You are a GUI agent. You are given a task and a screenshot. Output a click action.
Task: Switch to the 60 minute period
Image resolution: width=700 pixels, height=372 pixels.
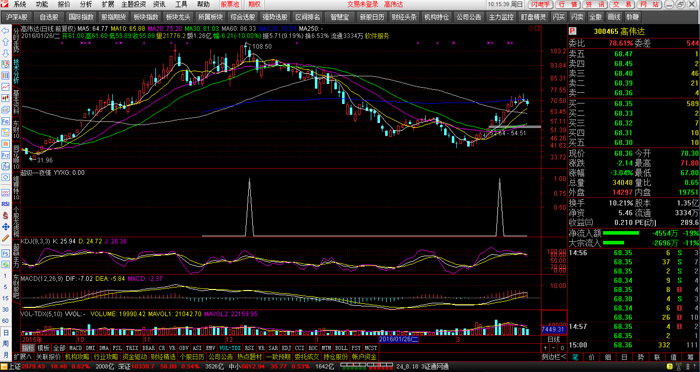click(6, 321)
